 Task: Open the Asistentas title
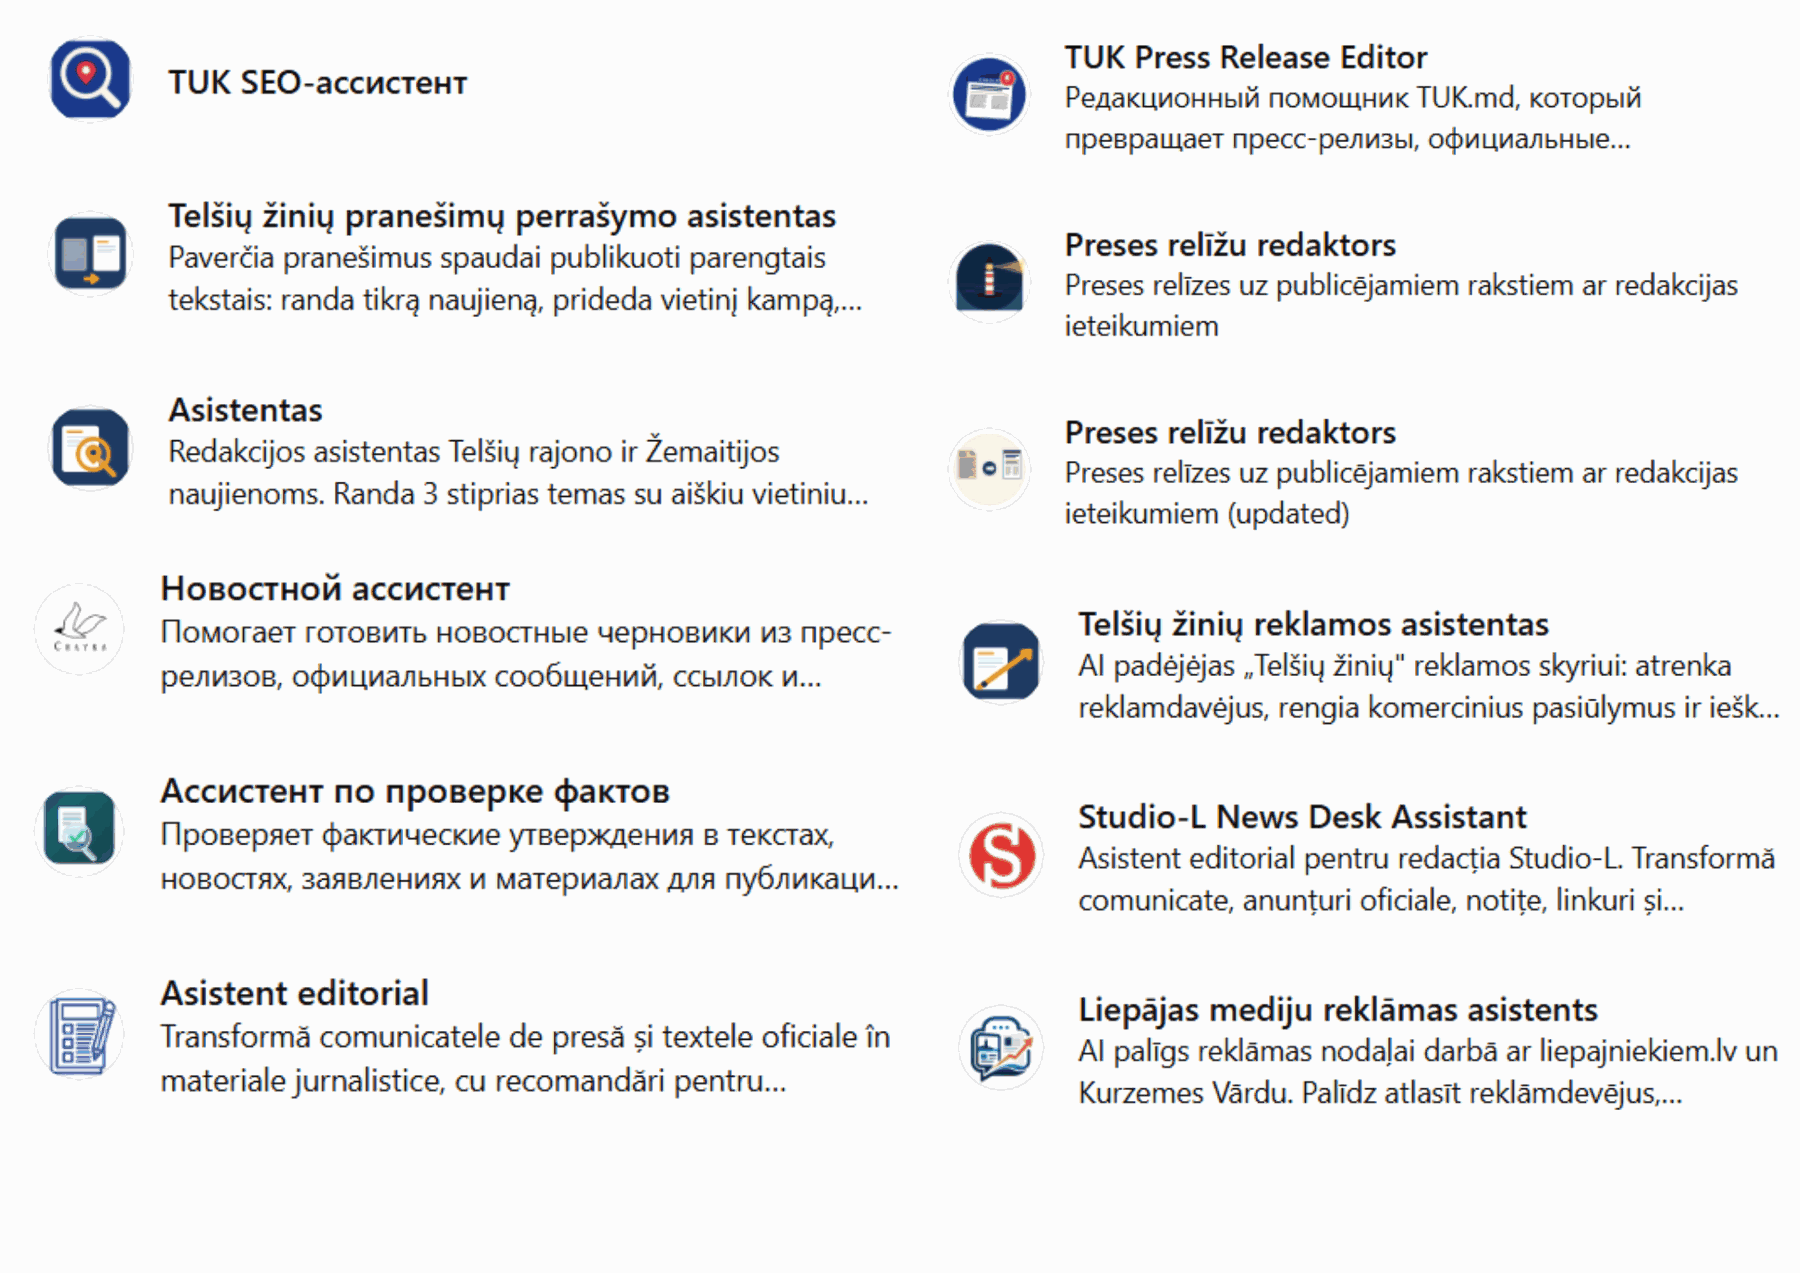click(x=245, y=410)
